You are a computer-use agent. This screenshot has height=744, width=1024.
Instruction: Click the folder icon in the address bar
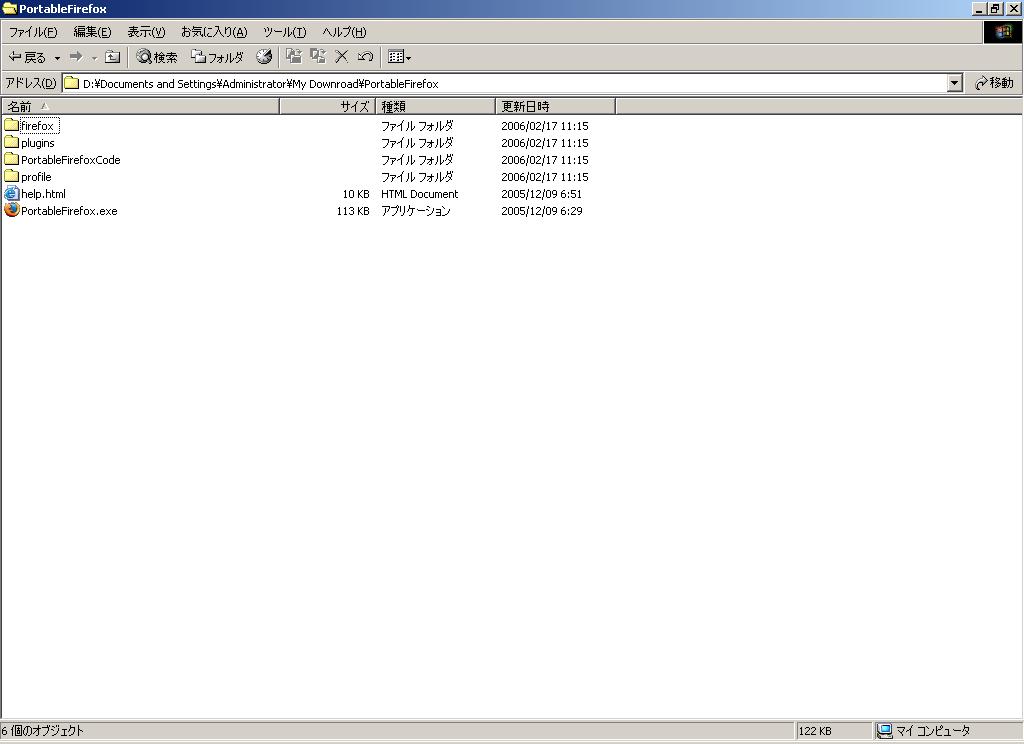tap(72, 83)
